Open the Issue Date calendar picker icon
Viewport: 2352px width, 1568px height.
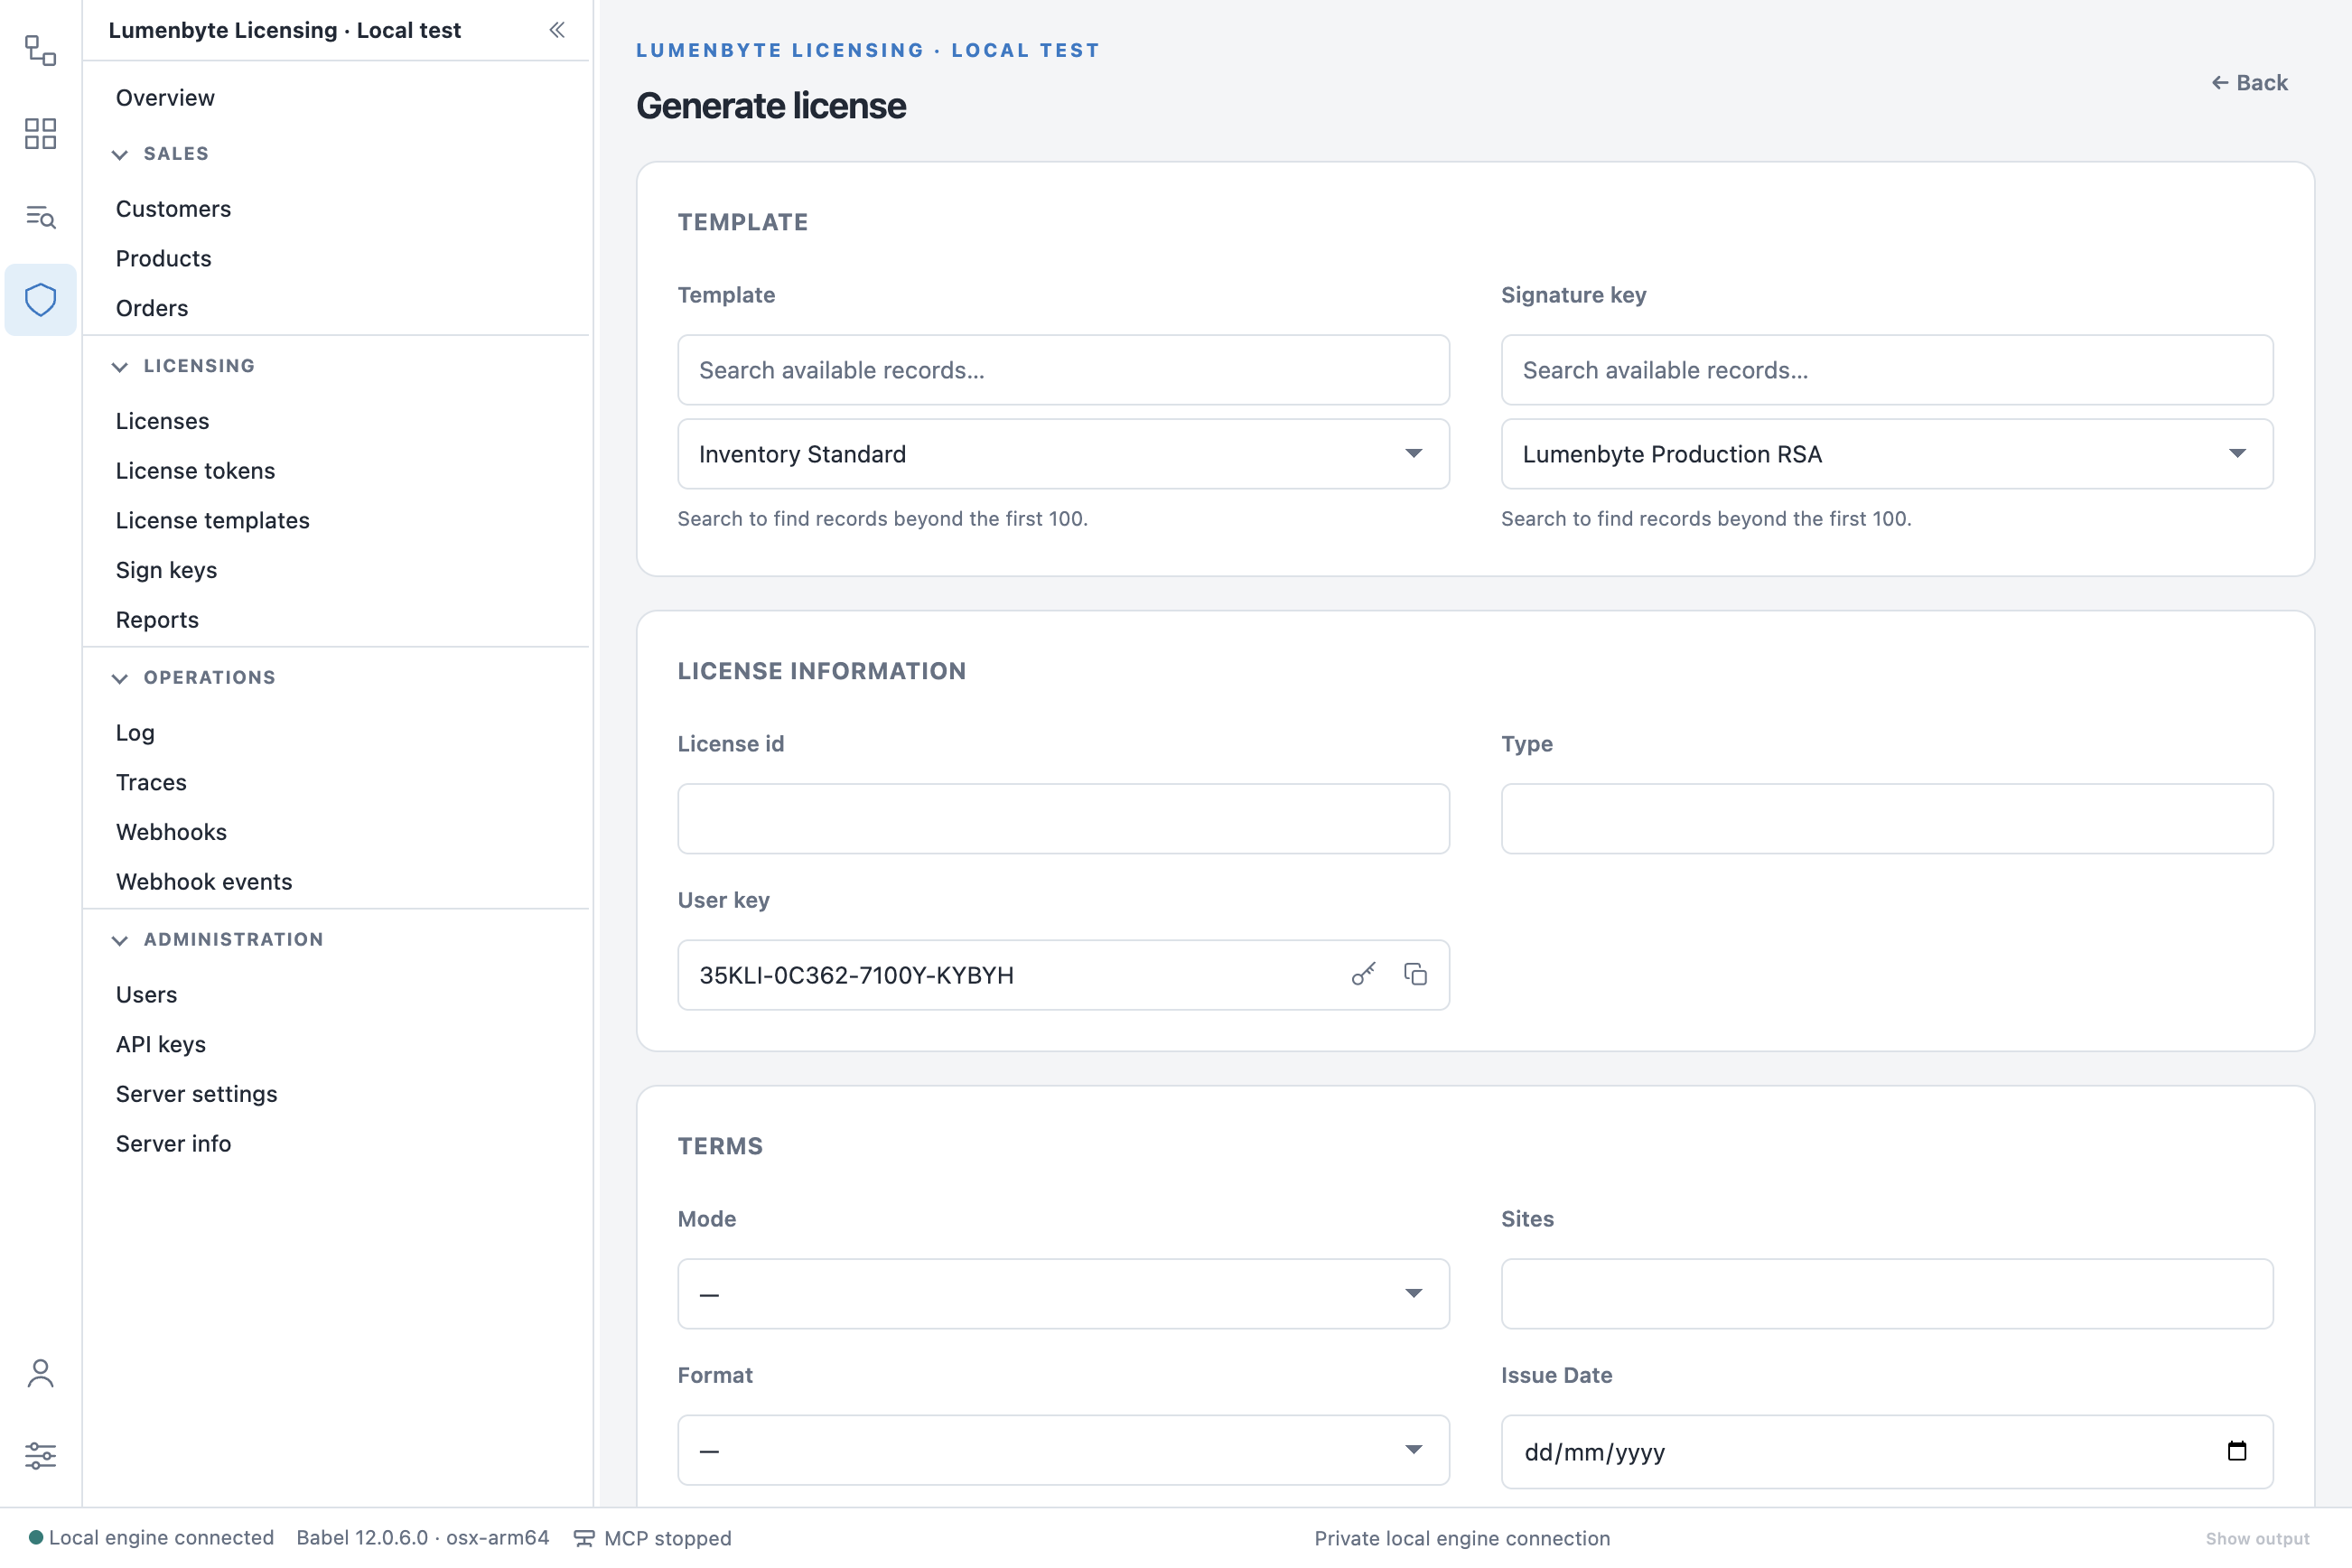2237,1451
